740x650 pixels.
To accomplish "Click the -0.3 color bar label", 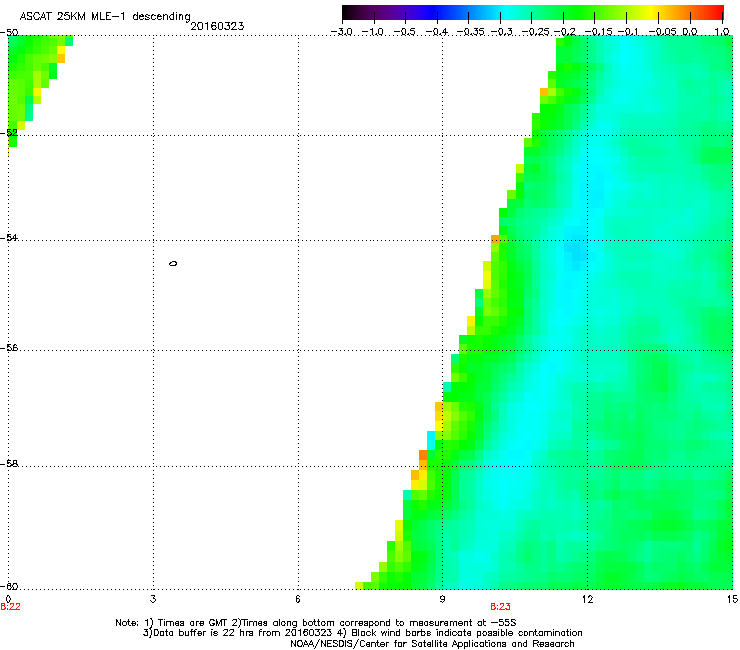I will click(502, 32).
